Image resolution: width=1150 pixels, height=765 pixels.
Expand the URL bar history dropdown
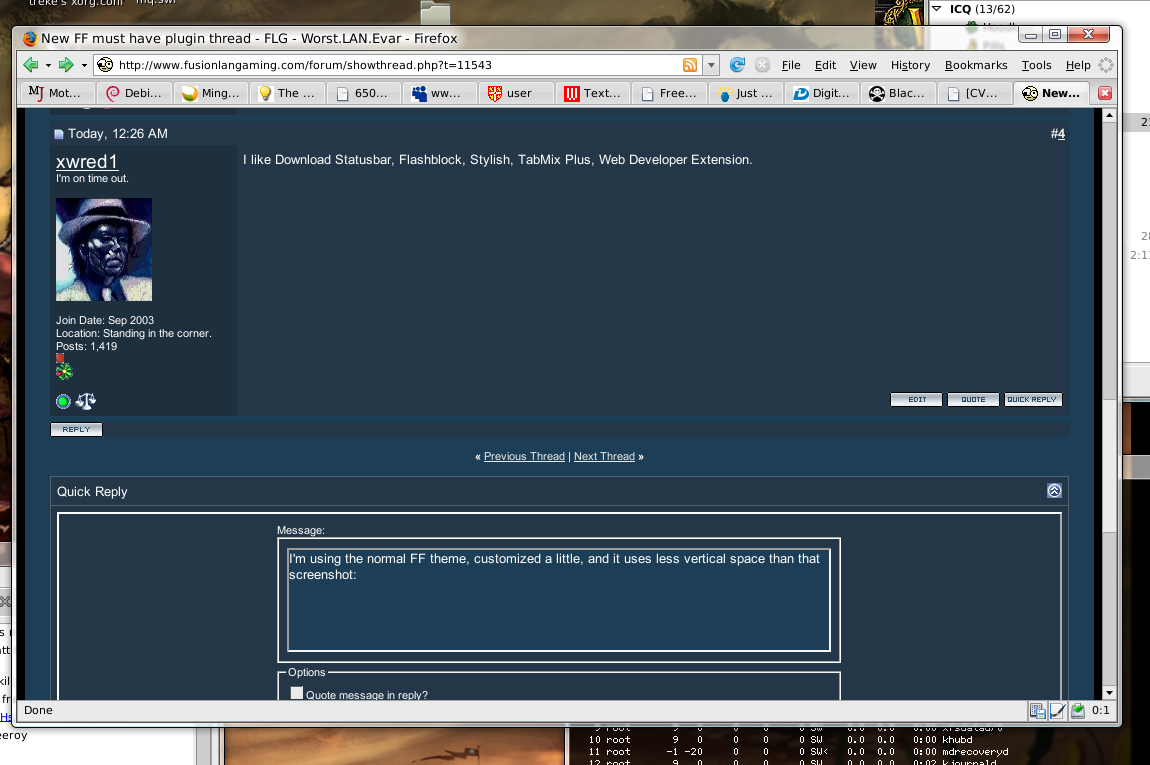click(x=711, y=65)
